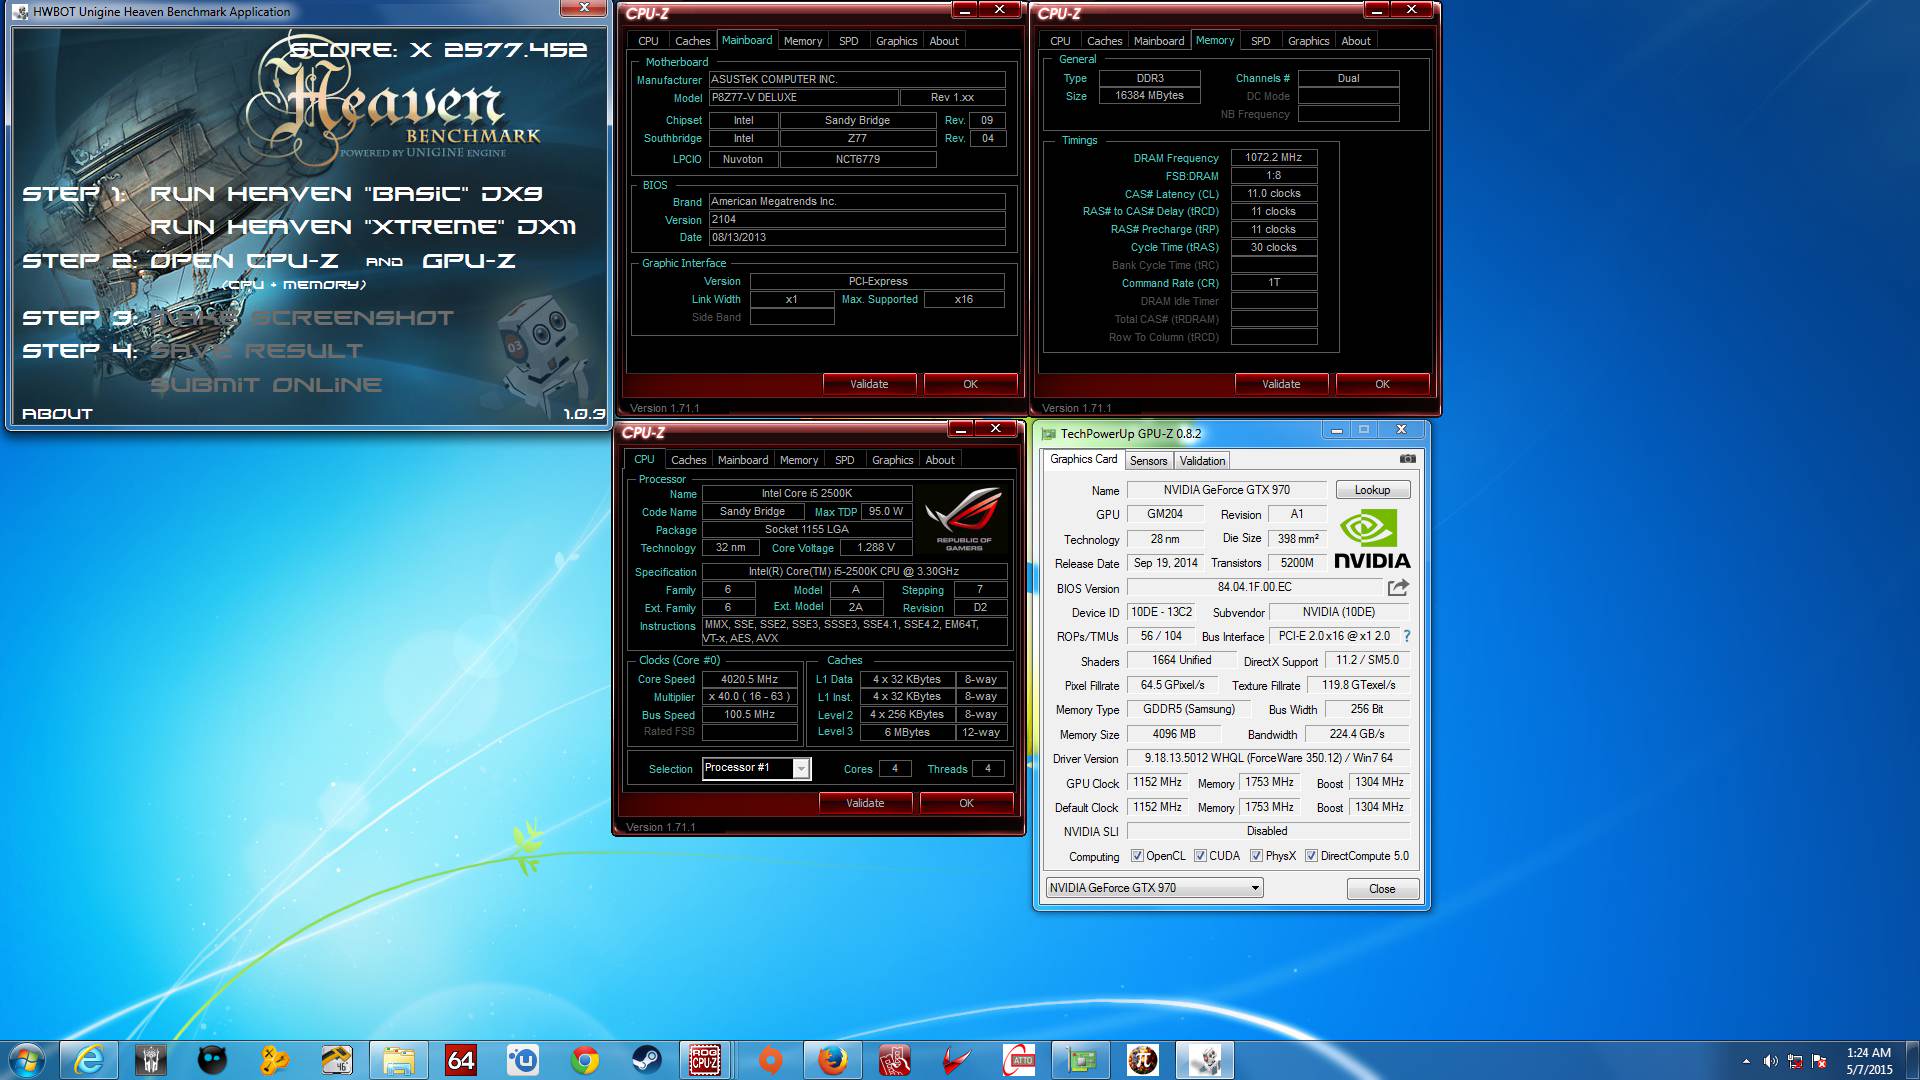Launch AIDA64 from the taskbar
This screenshot has height=1080, width=1920.
point(461,1059)
